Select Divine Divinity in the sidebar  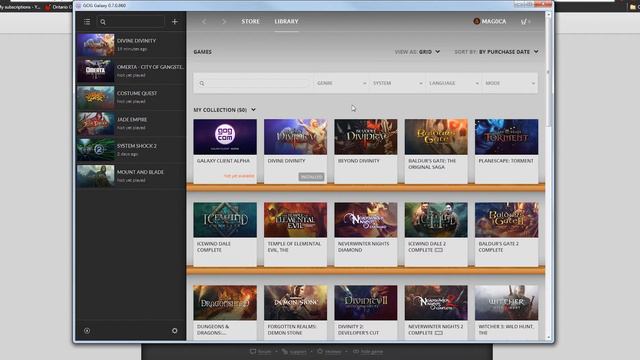tap(131, 44)
